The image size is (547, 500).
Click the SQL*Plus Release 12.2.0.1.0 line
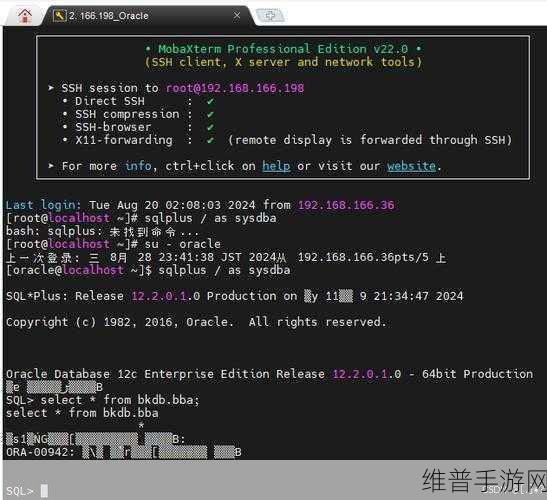(234, 296)
